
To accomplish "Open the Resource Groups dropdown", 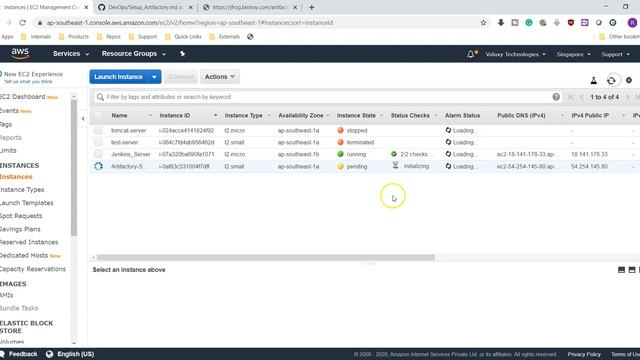I will click(x=134, y=53).
